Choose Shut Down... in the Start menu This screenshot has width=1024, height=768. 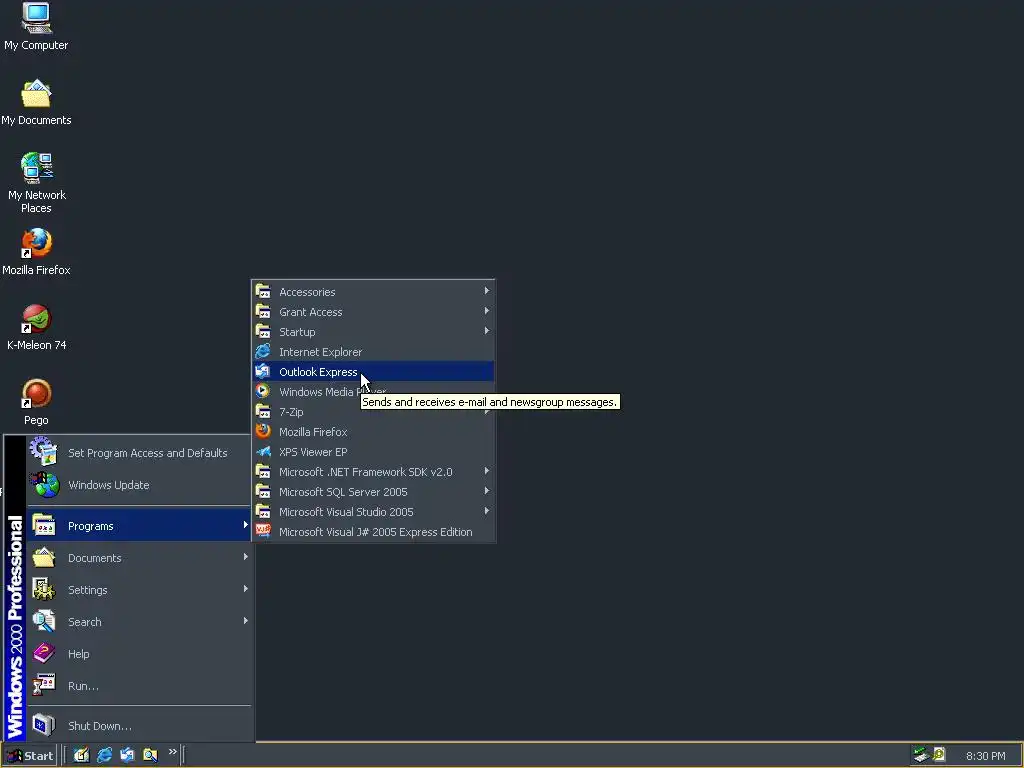tap(138, 726)
